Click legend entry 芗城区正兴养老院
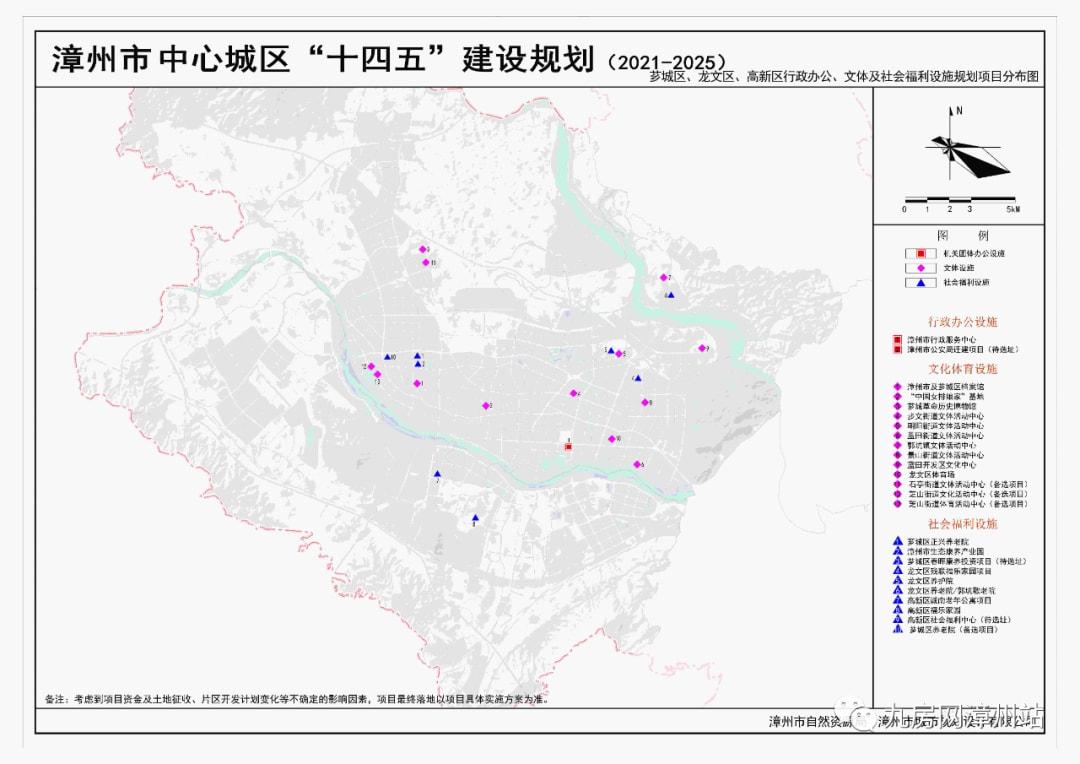This screenshot has width=1080, height=764. [937, 542]
